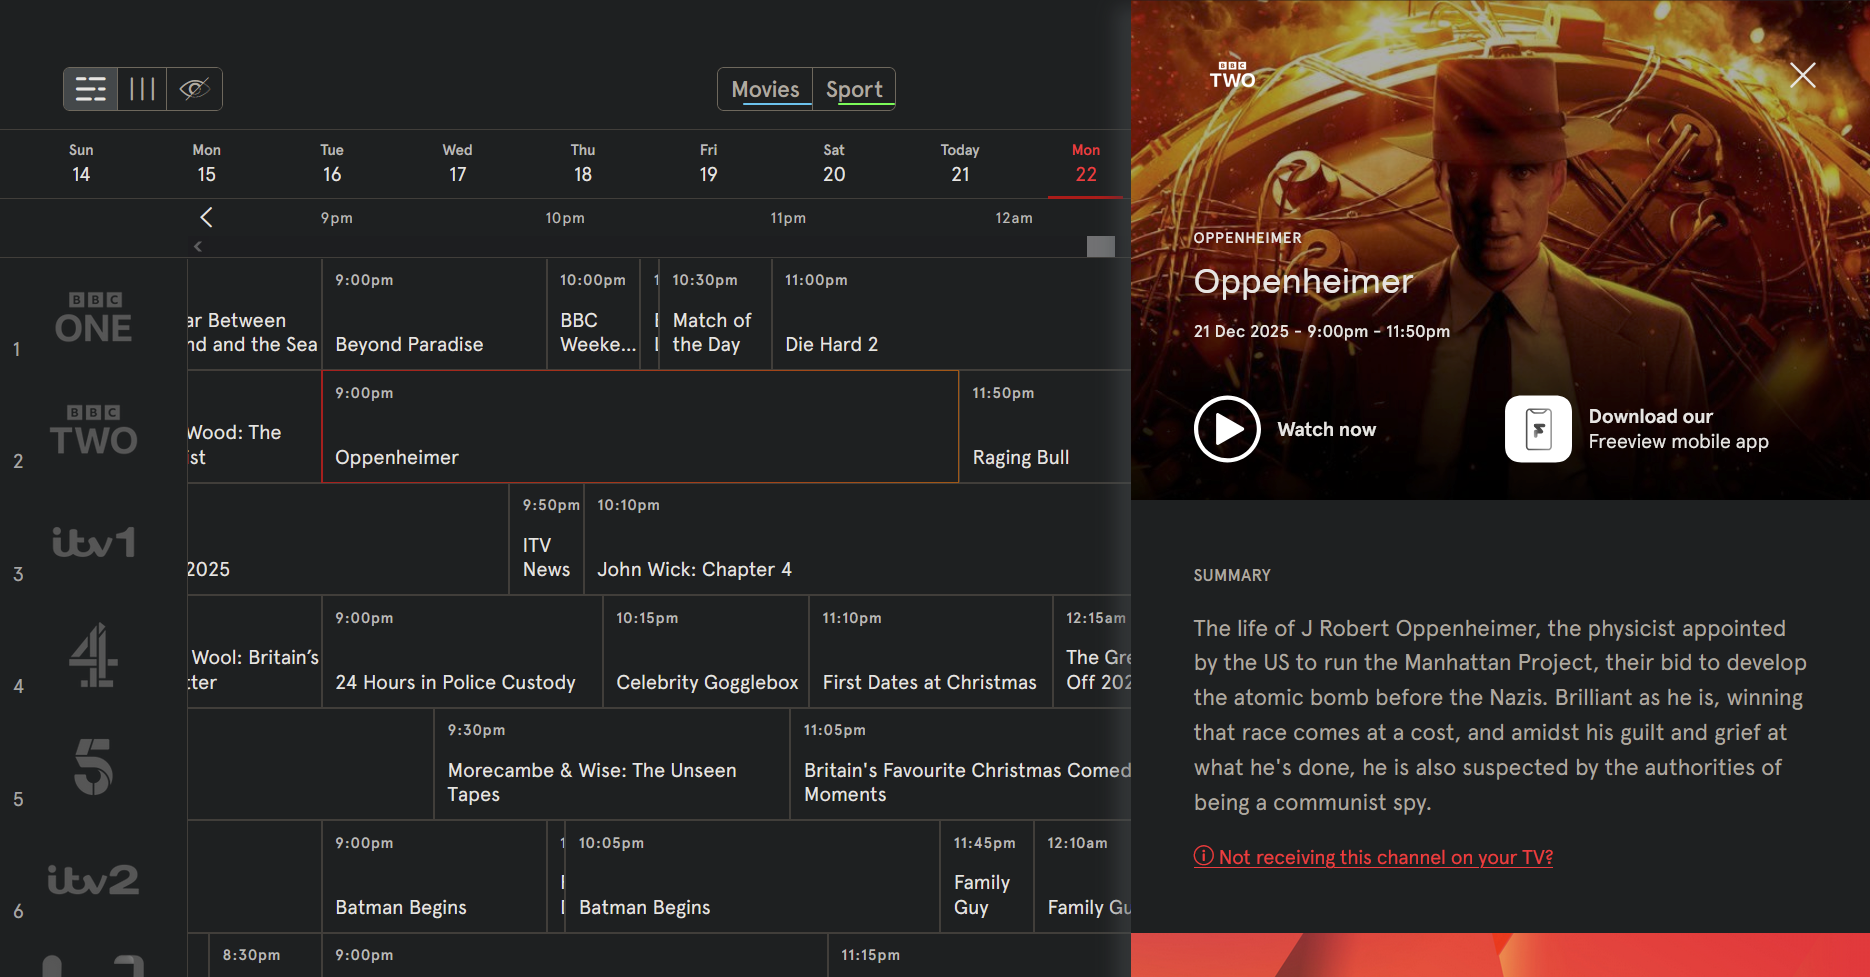The image size is (1870, 977).
Task: Open Die Hard 2 listing
Action: click(x=951, y=314)
